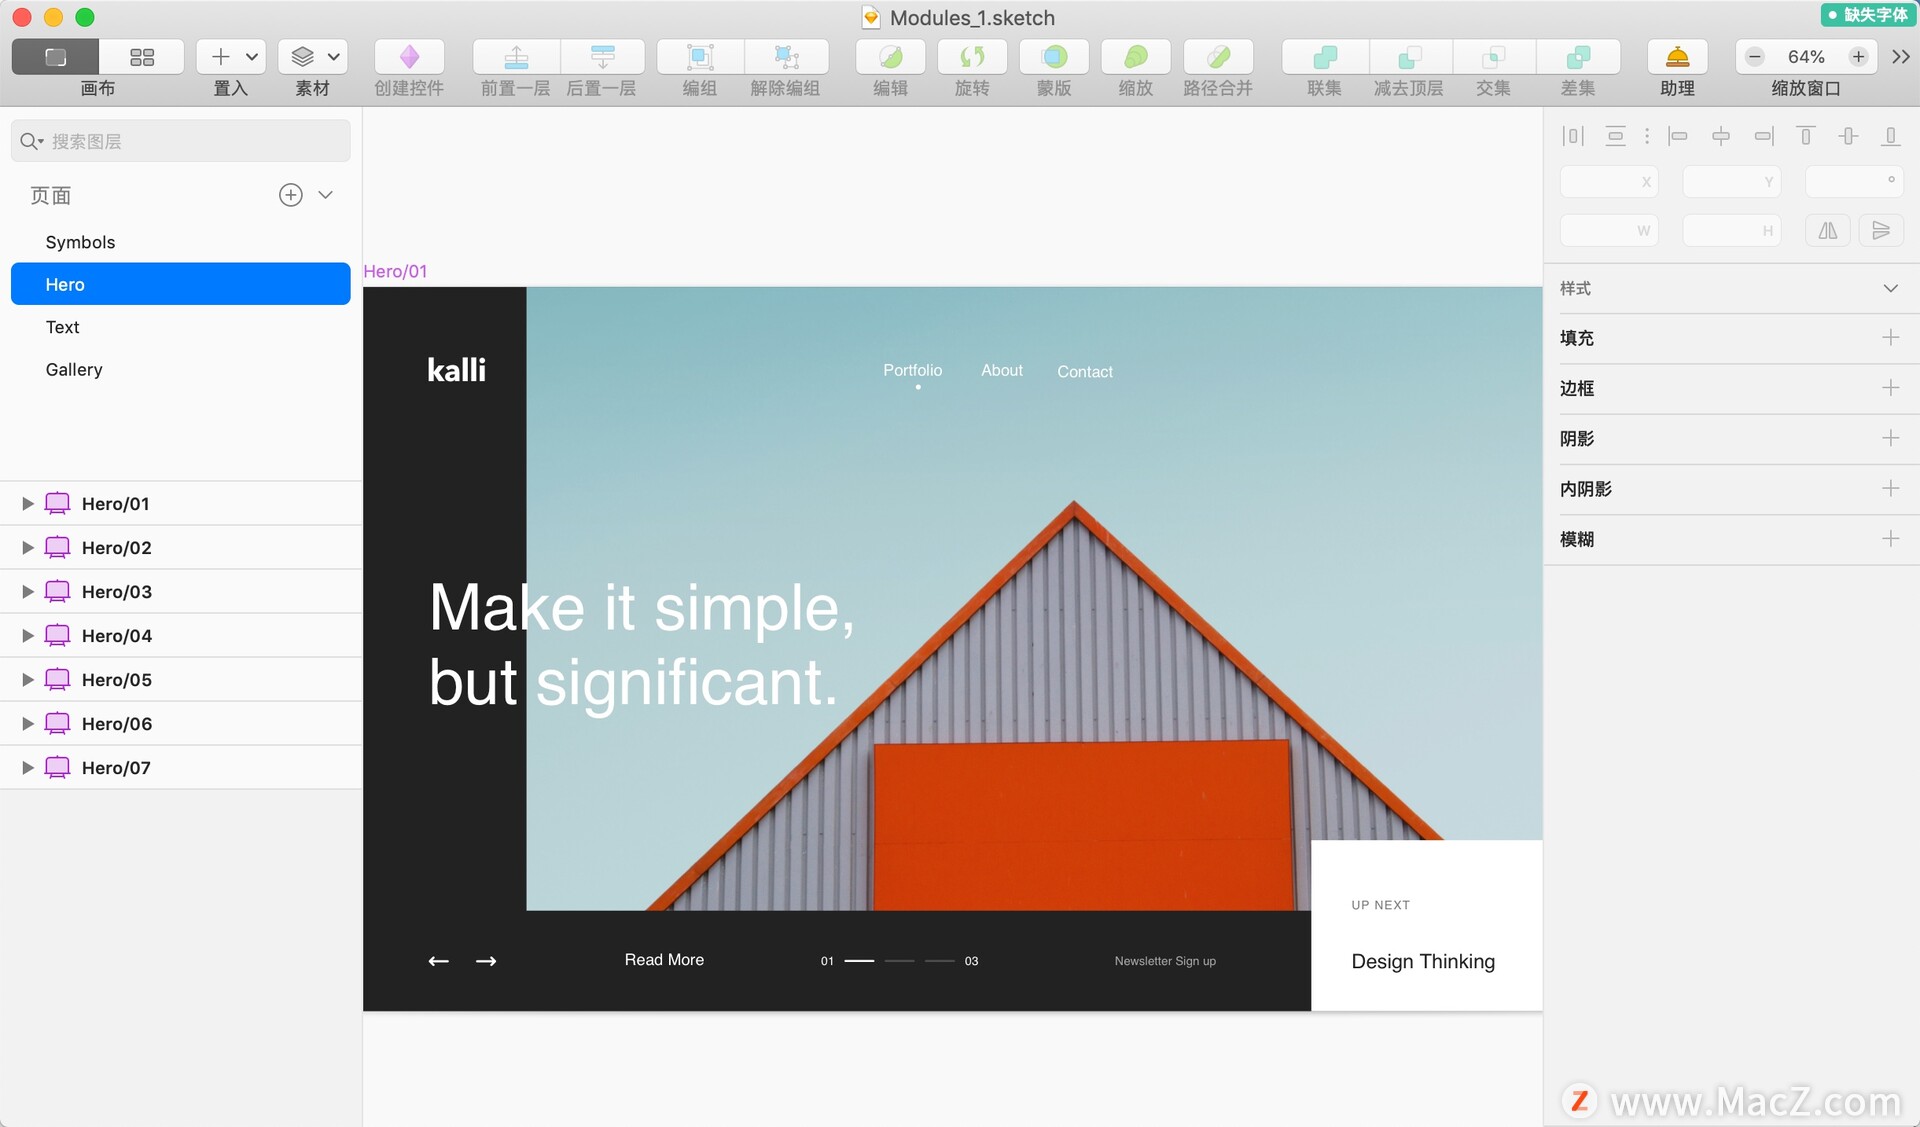This screenshot has height=1127, width=1920.
Task: Click the 编辑 edit tool icon
Action: [890, 57]
